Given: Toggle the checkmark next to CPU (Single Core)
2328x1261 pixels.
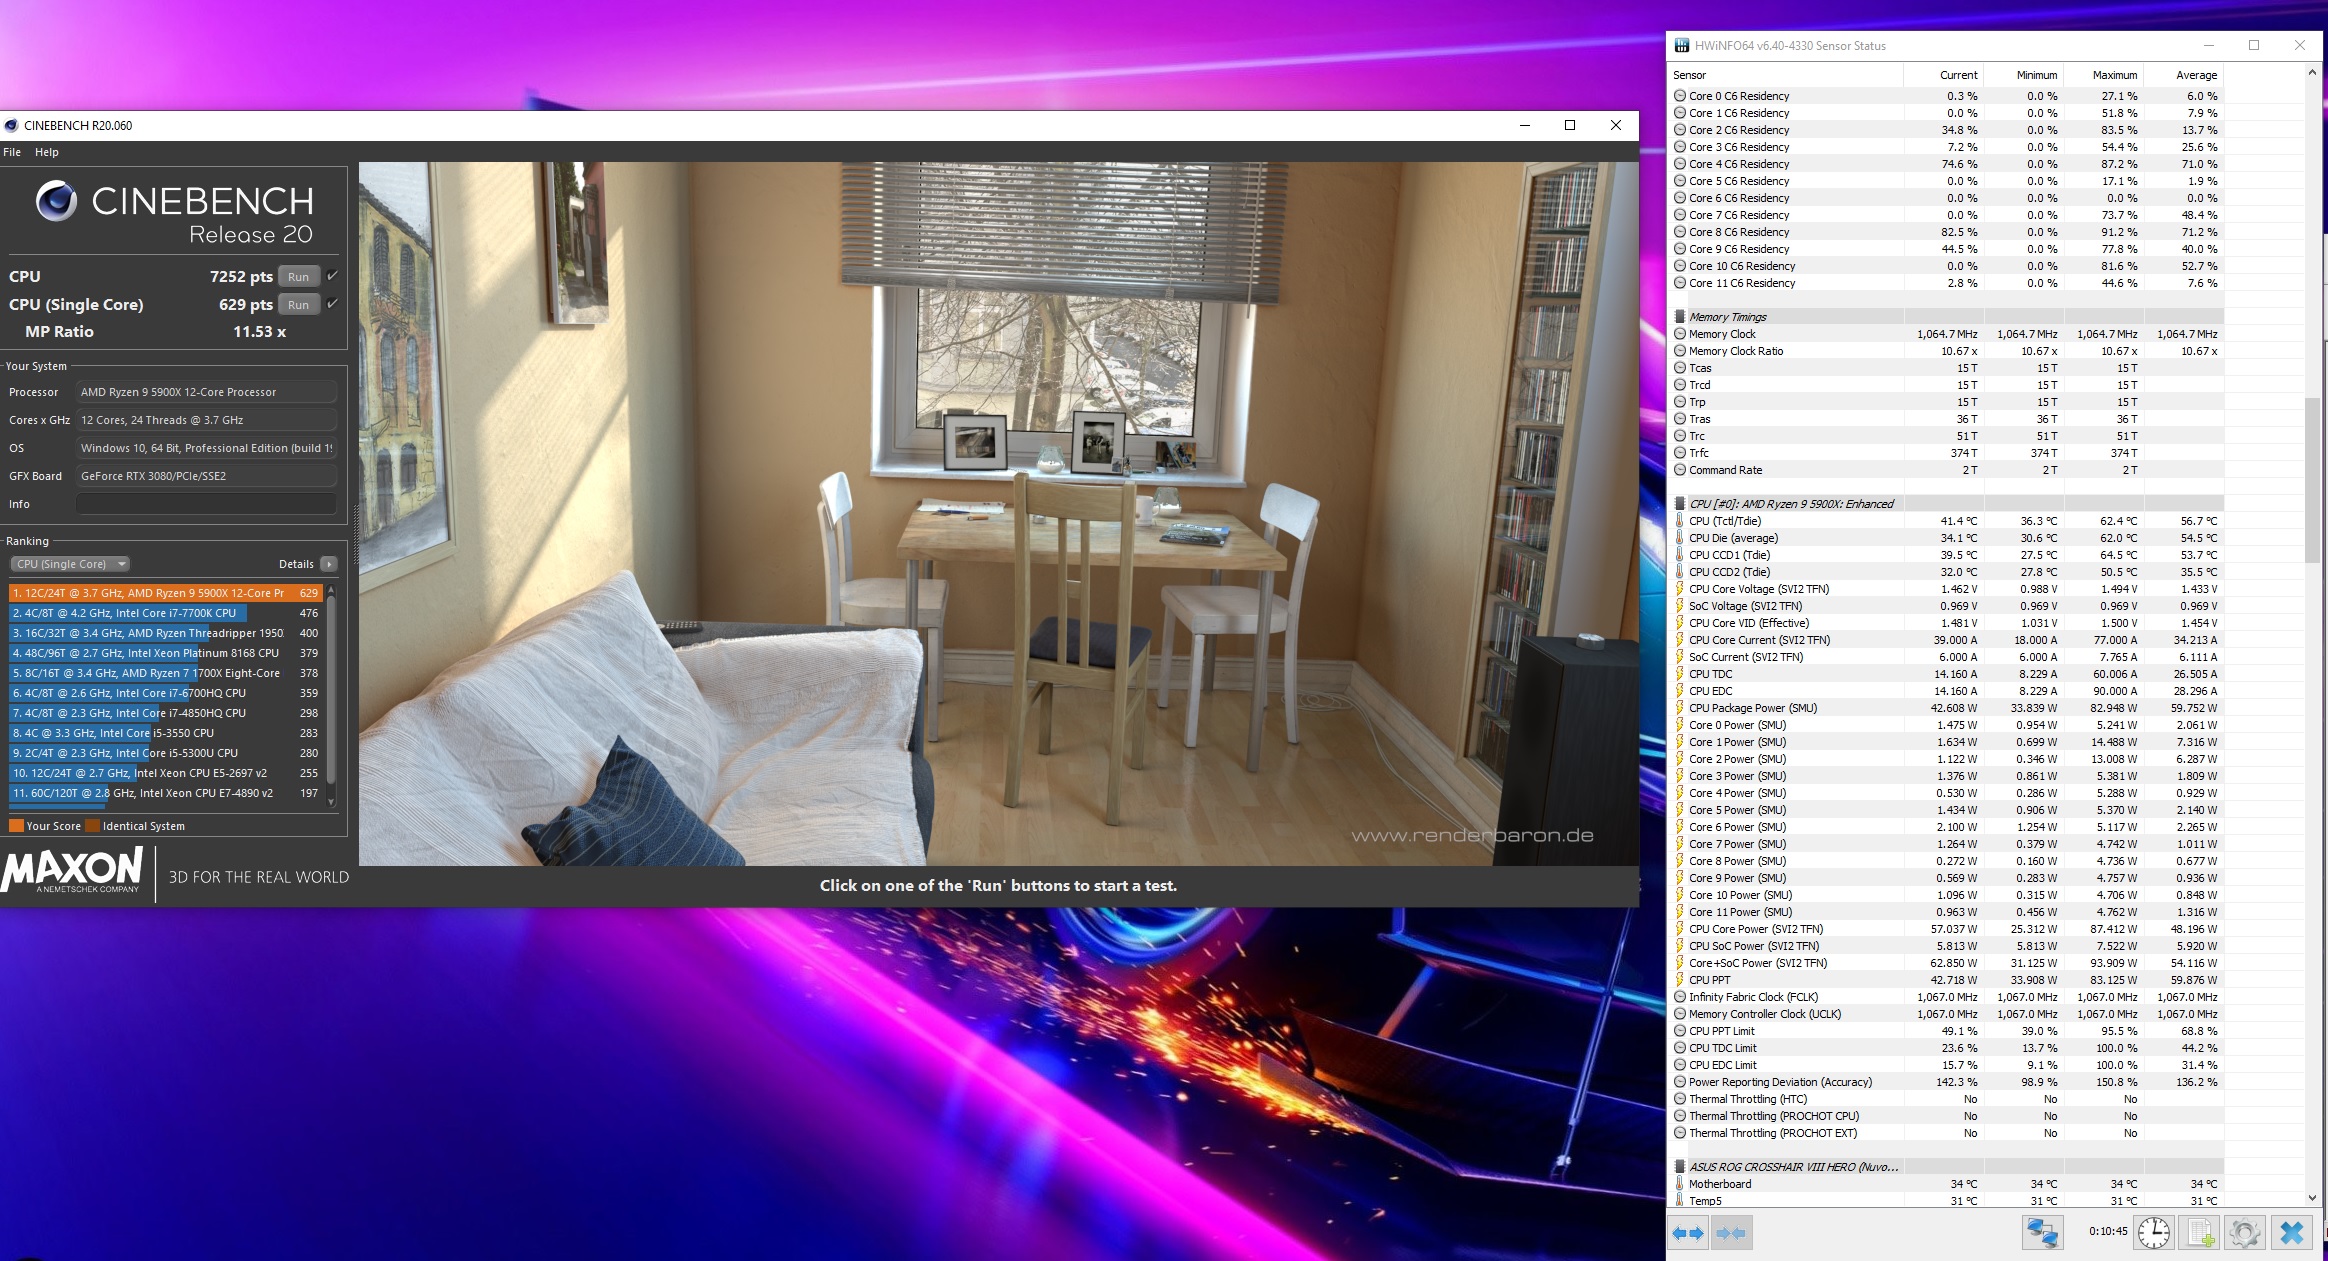Looking at the screenshot, I should point(333,304).
